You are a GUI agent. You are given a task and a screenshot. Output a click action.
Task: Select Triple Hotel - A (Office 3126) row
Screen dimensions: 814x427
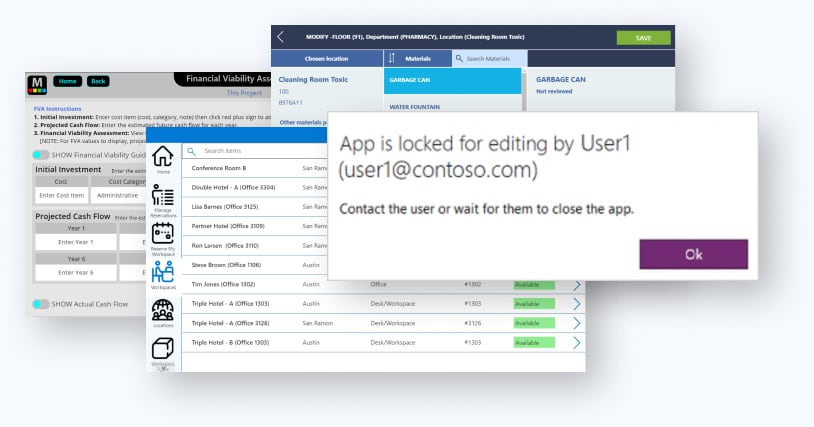(384, 323)
